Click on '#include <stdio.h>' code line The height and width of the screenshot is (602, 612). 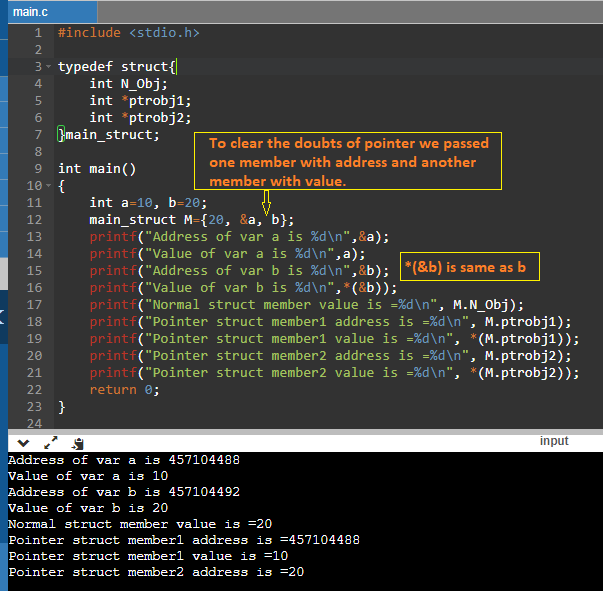128,33
